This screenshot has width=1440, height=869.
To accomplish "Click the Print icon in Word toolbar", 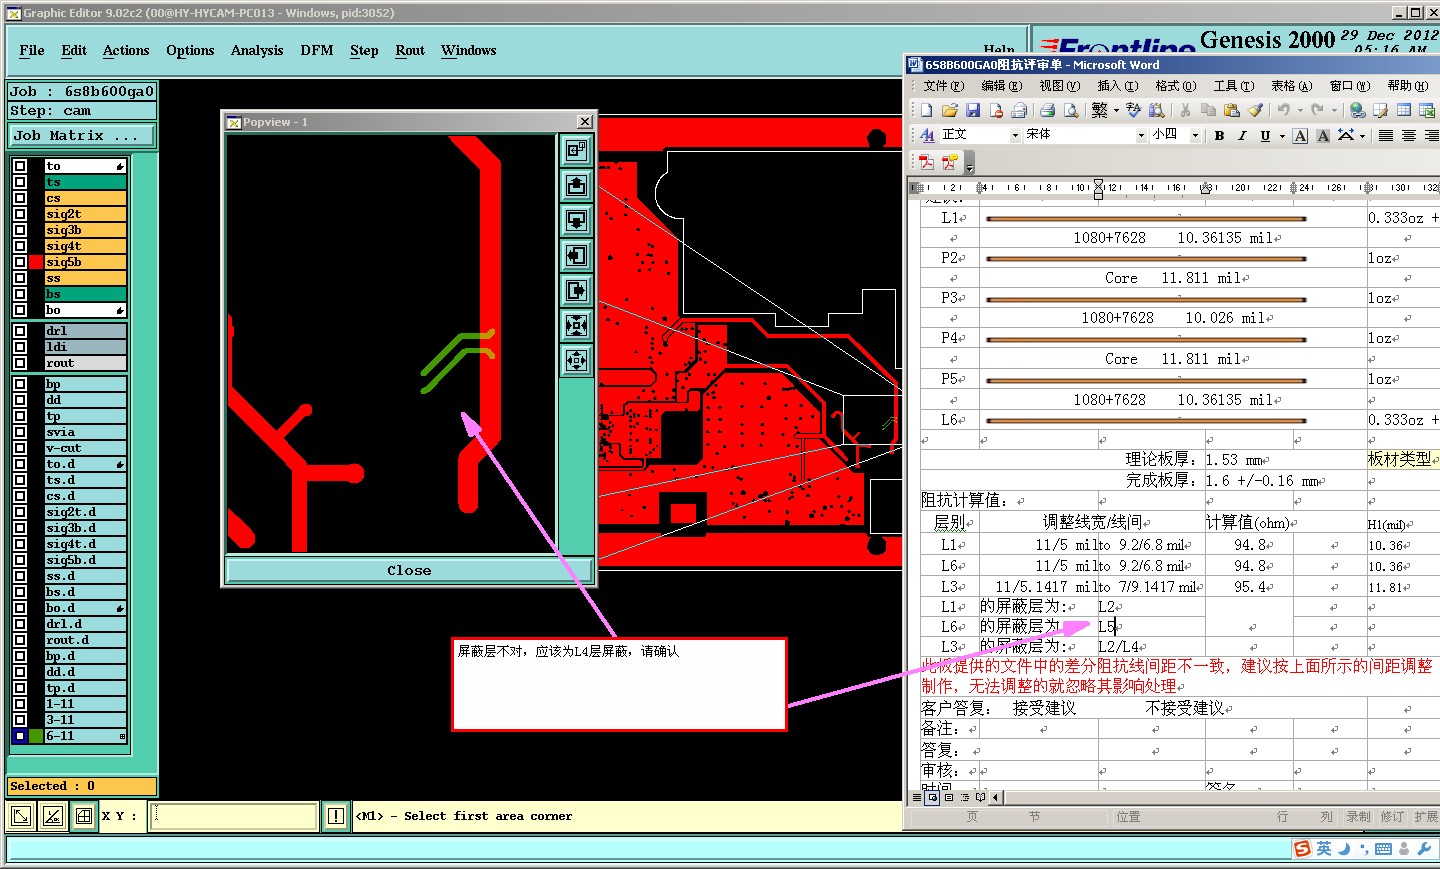I will coord(1047,110).
